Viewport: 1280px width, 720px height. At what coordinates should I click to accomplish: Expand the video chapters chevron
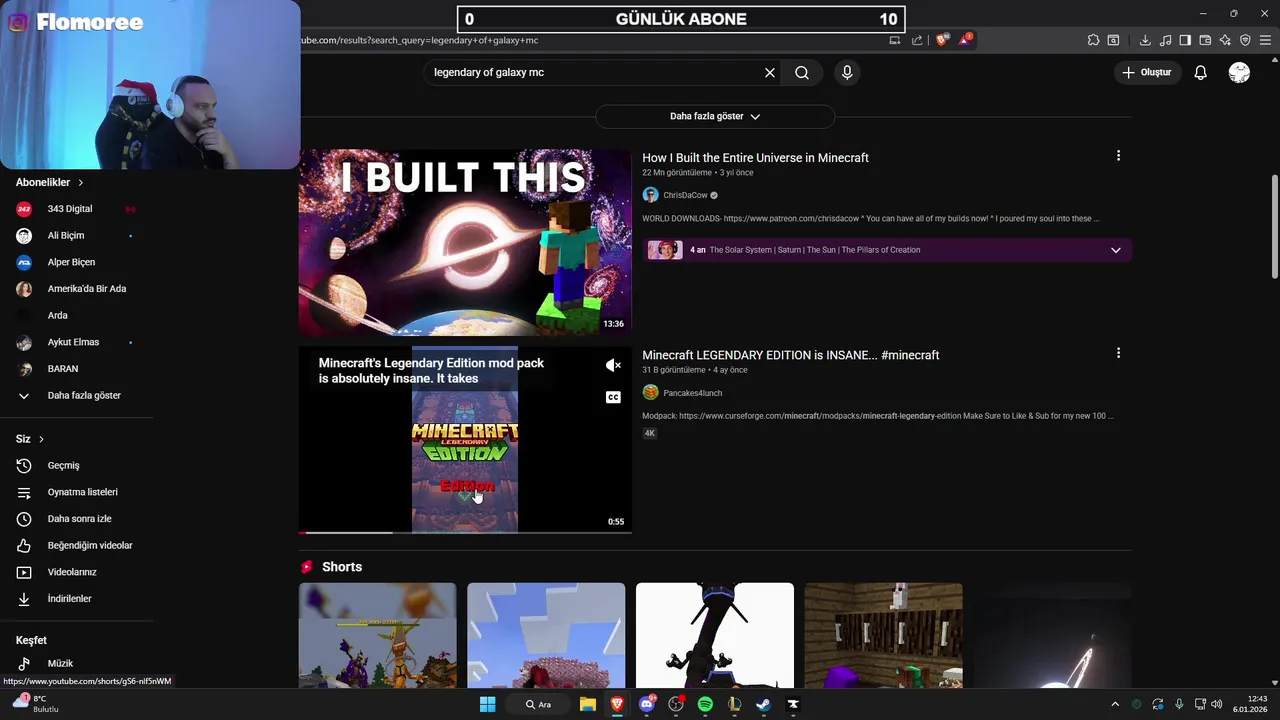pos(1116,250)
